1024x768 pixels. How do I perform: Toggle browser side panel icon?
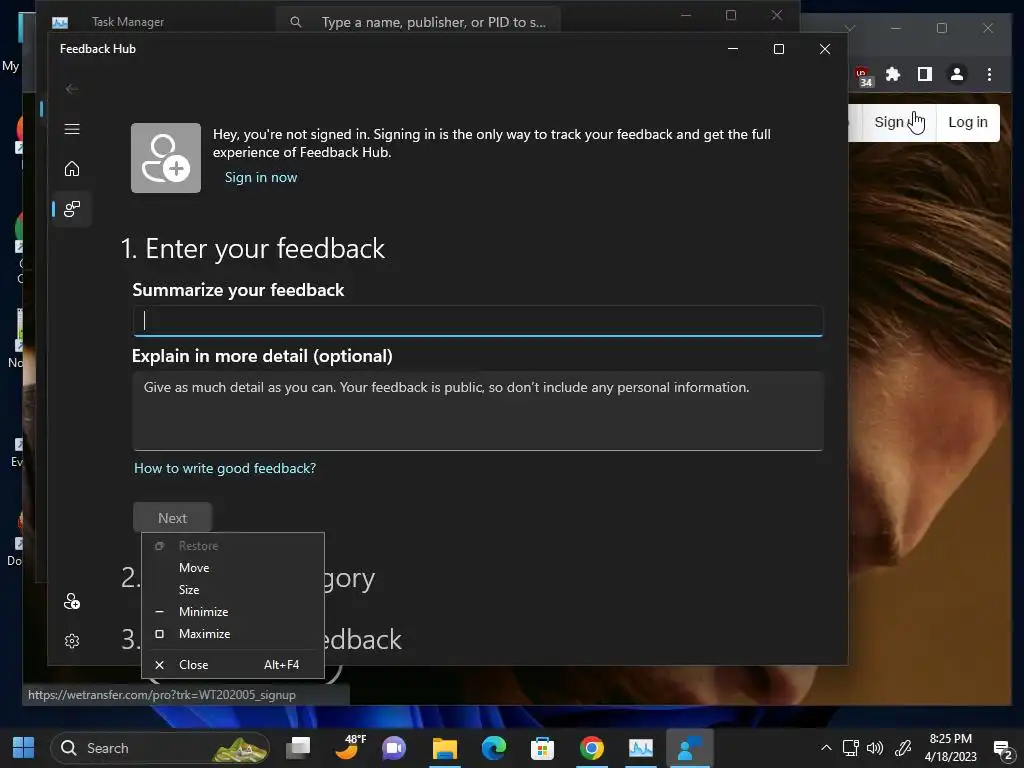(925, 74)
